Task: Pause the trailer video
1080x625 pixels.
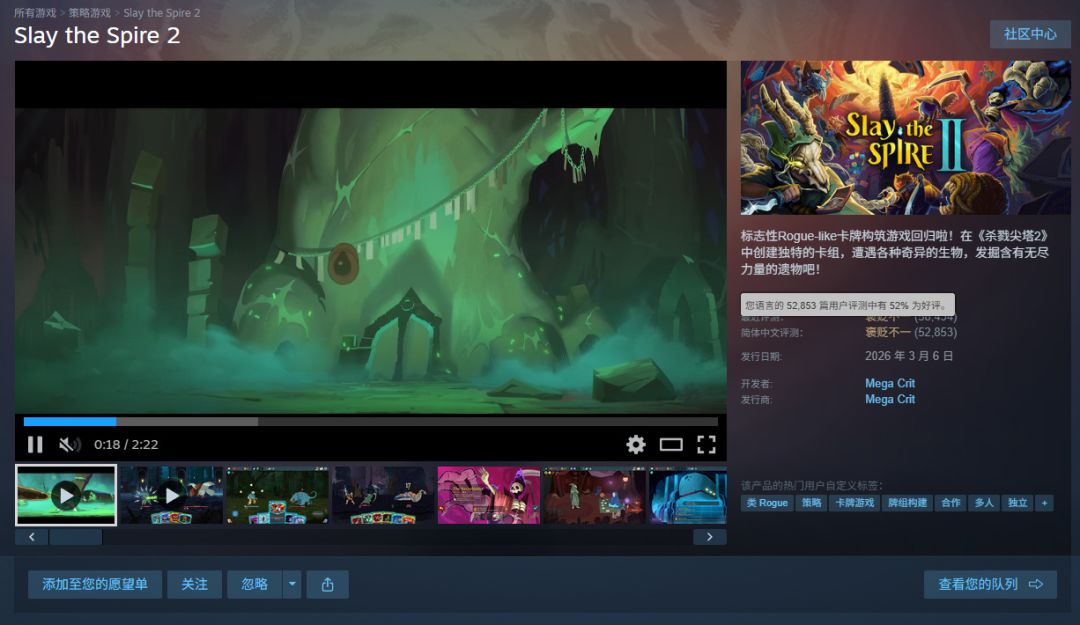Action: tap(35, 444)
